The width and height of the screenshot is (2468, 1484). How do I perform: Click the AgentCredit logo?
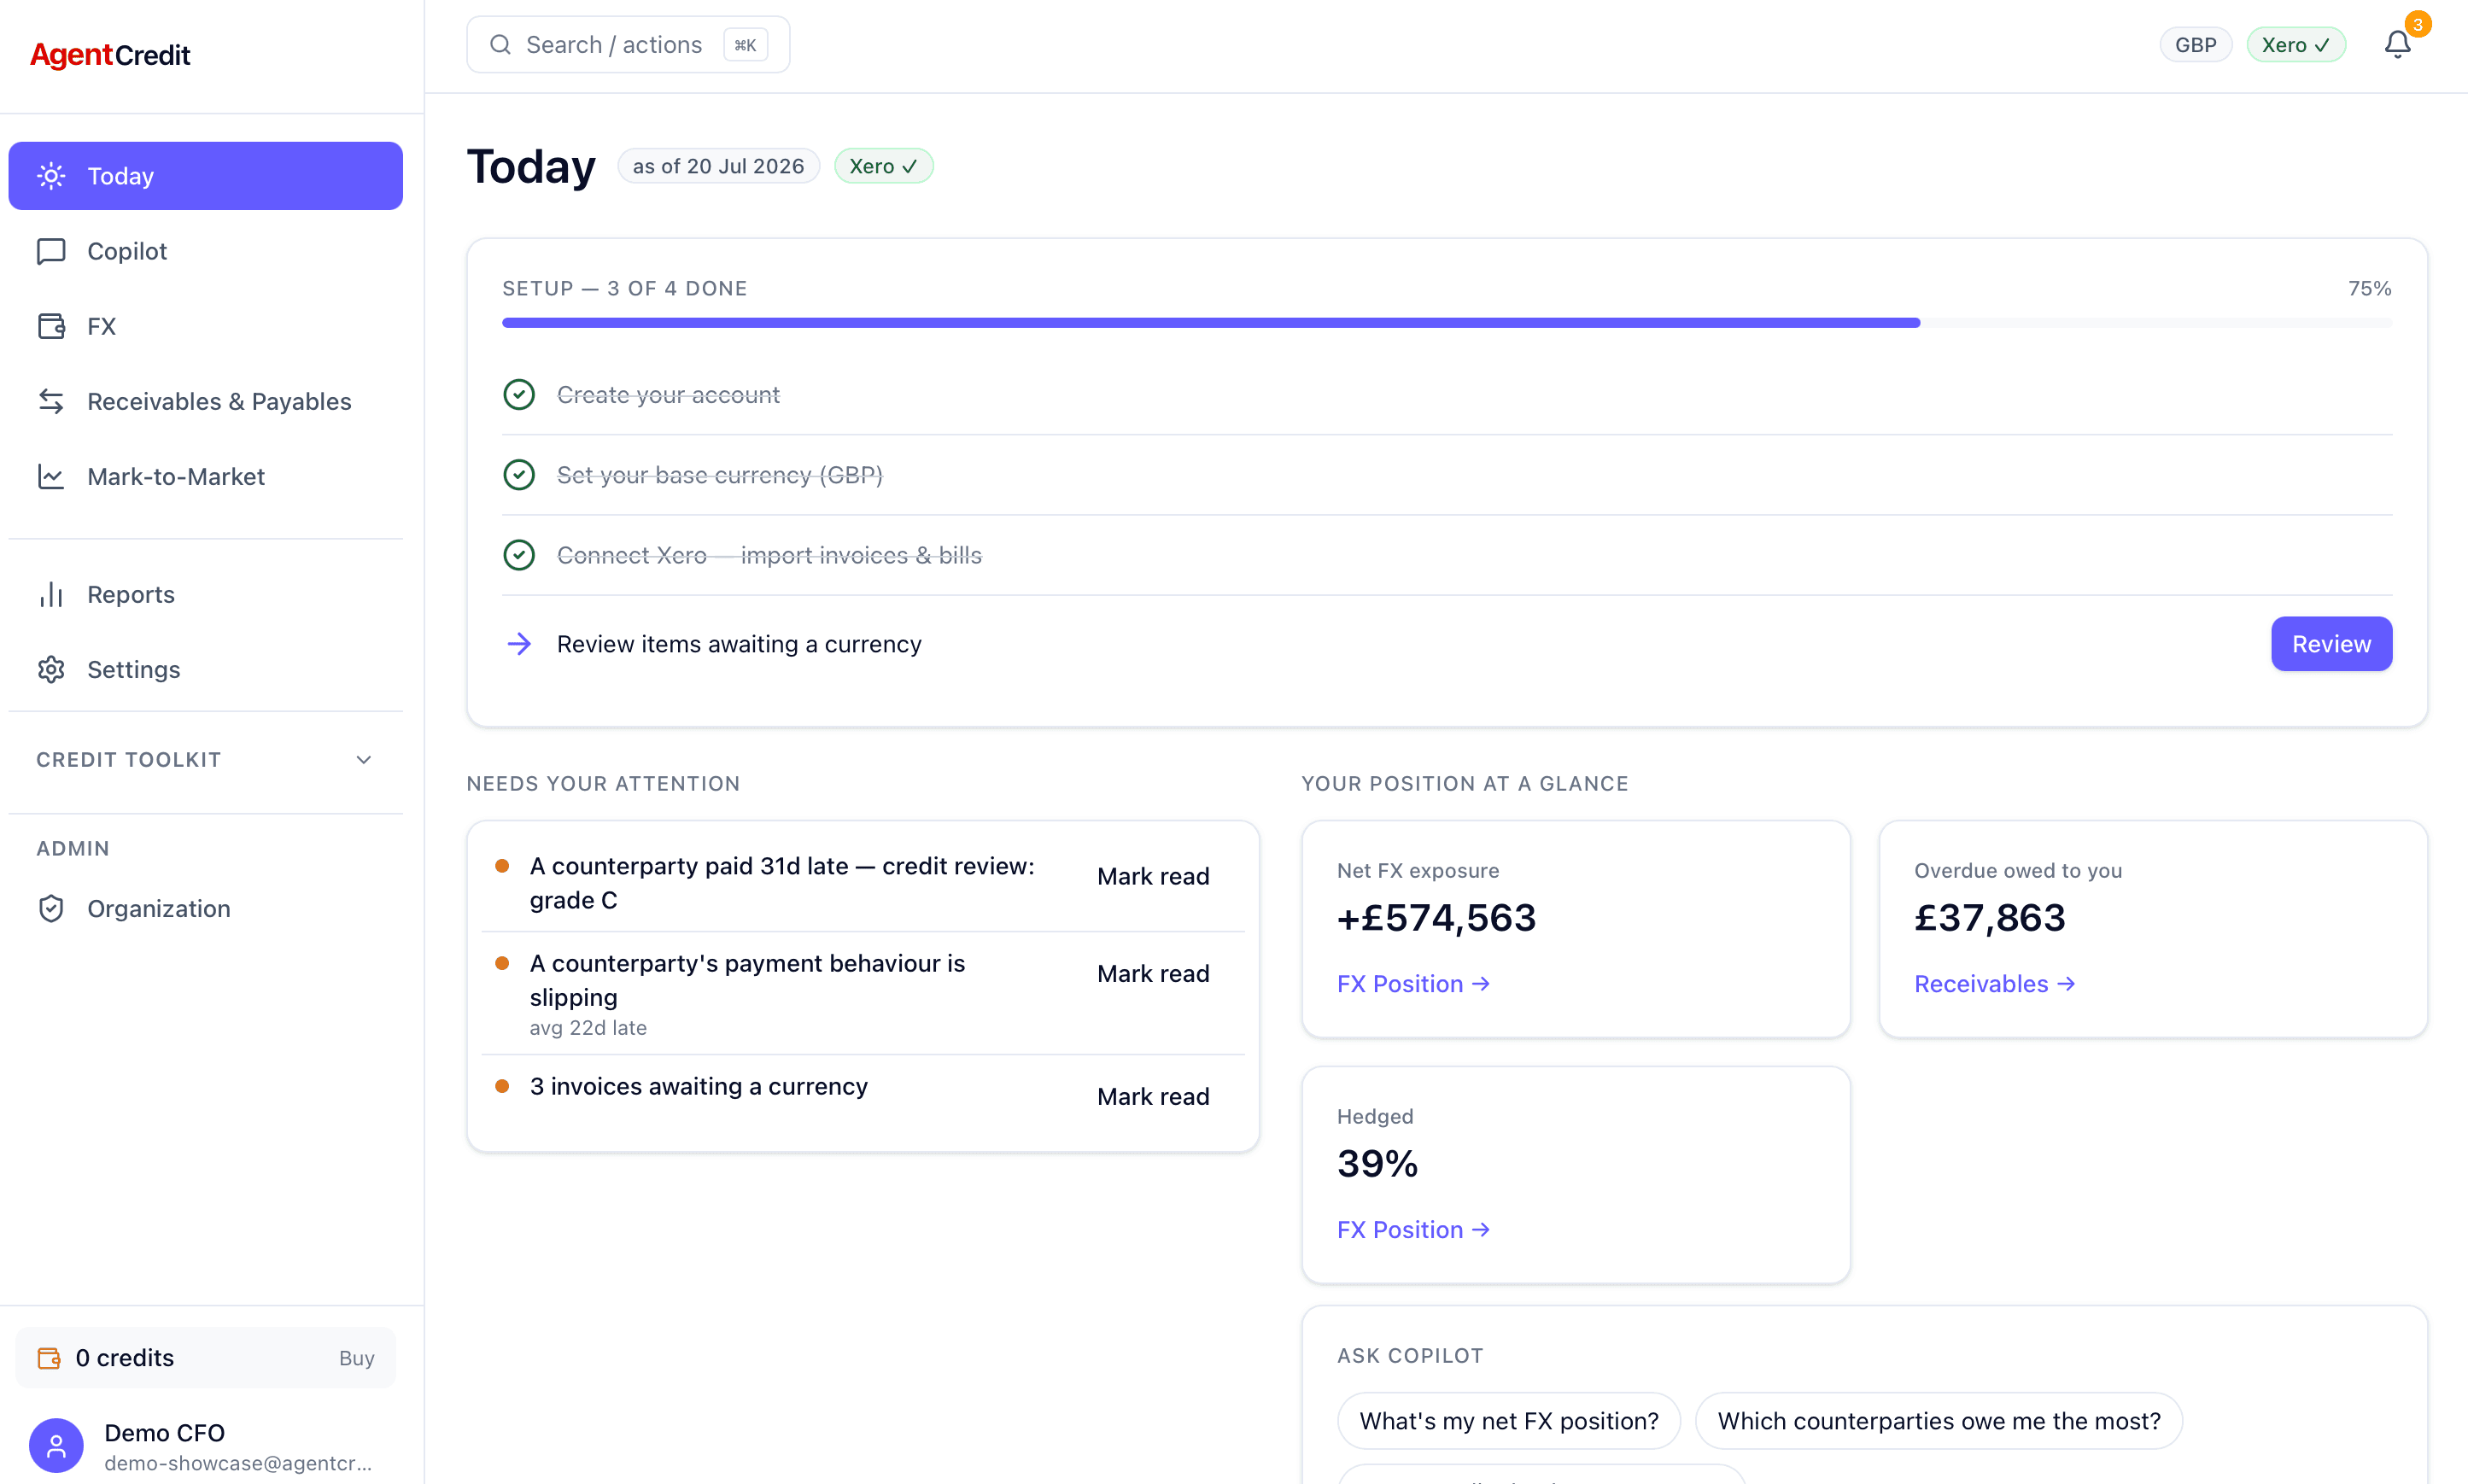[110, 55]
